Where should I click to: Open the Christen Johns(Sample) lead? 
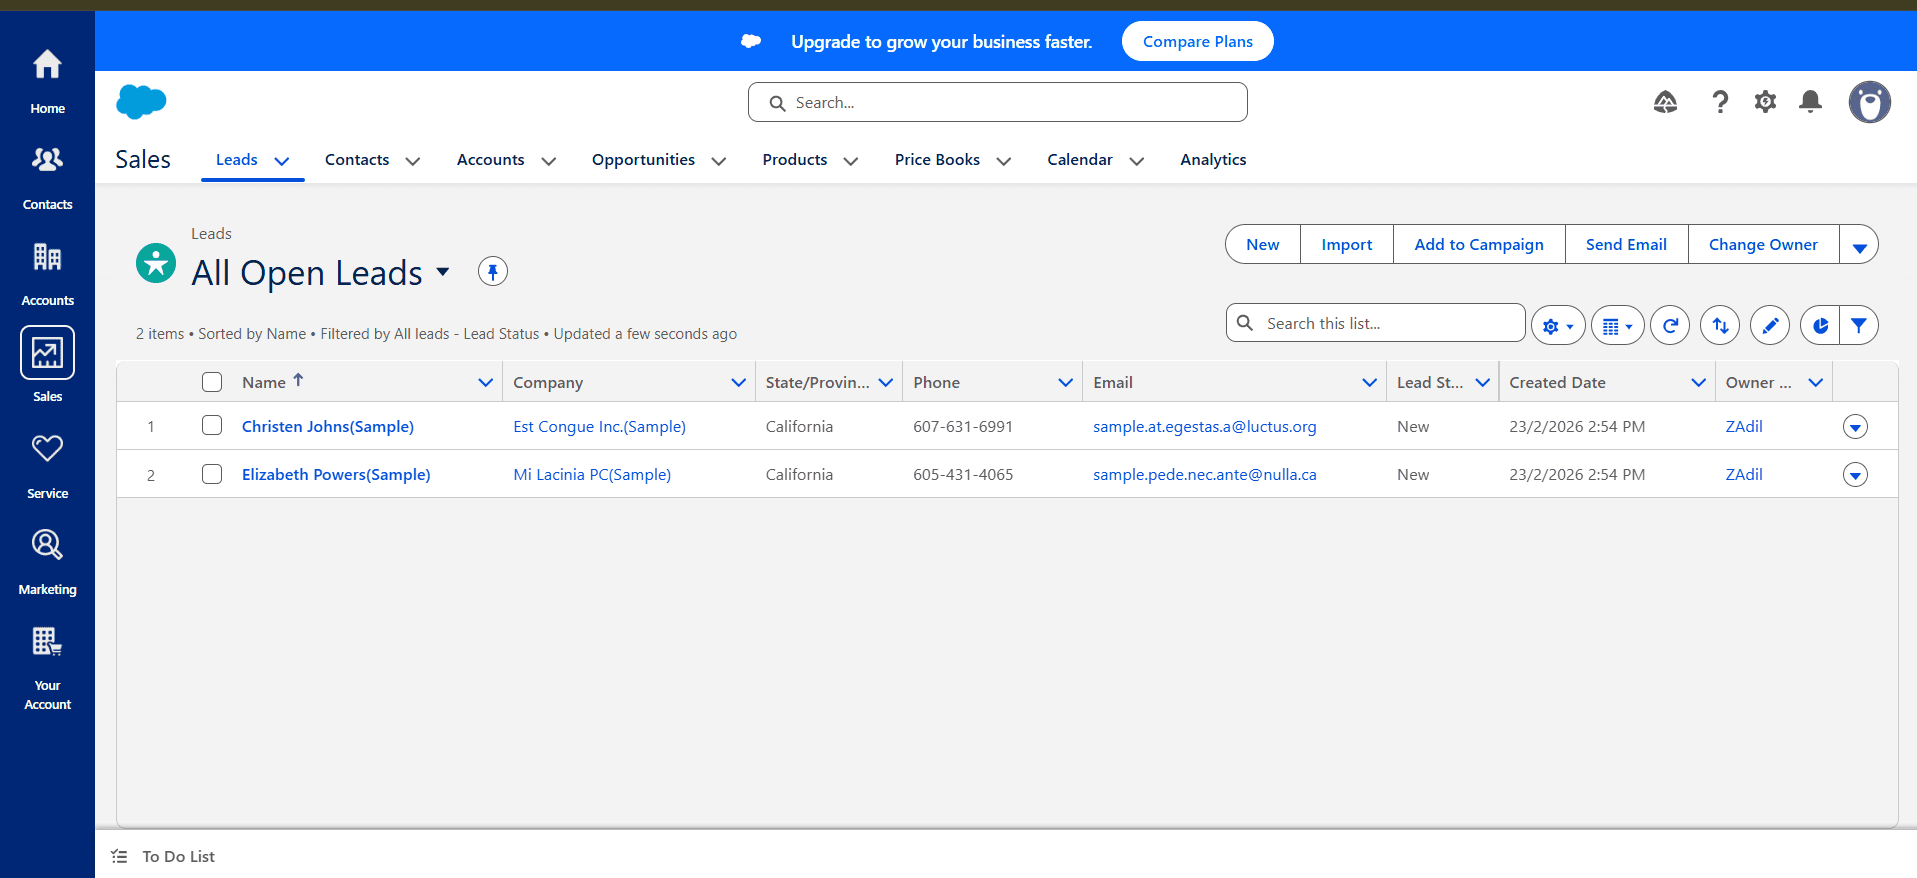point(328,426)
